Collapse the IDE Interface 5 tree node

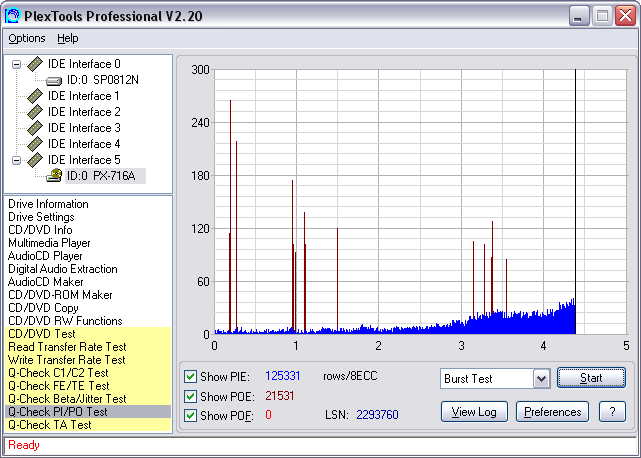(x=16, y=160)
